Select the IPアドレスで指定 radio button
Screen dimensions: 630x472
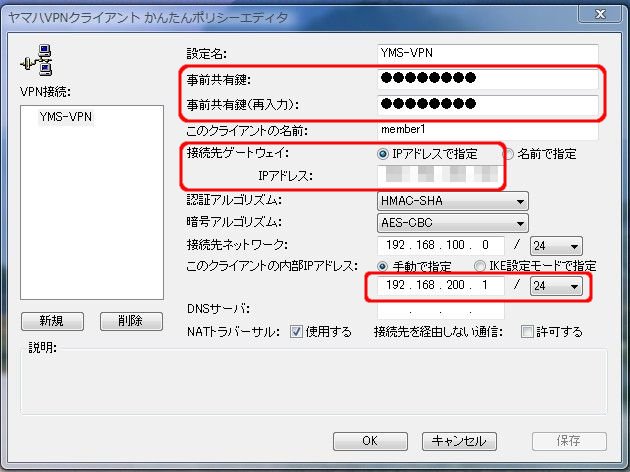383,155
